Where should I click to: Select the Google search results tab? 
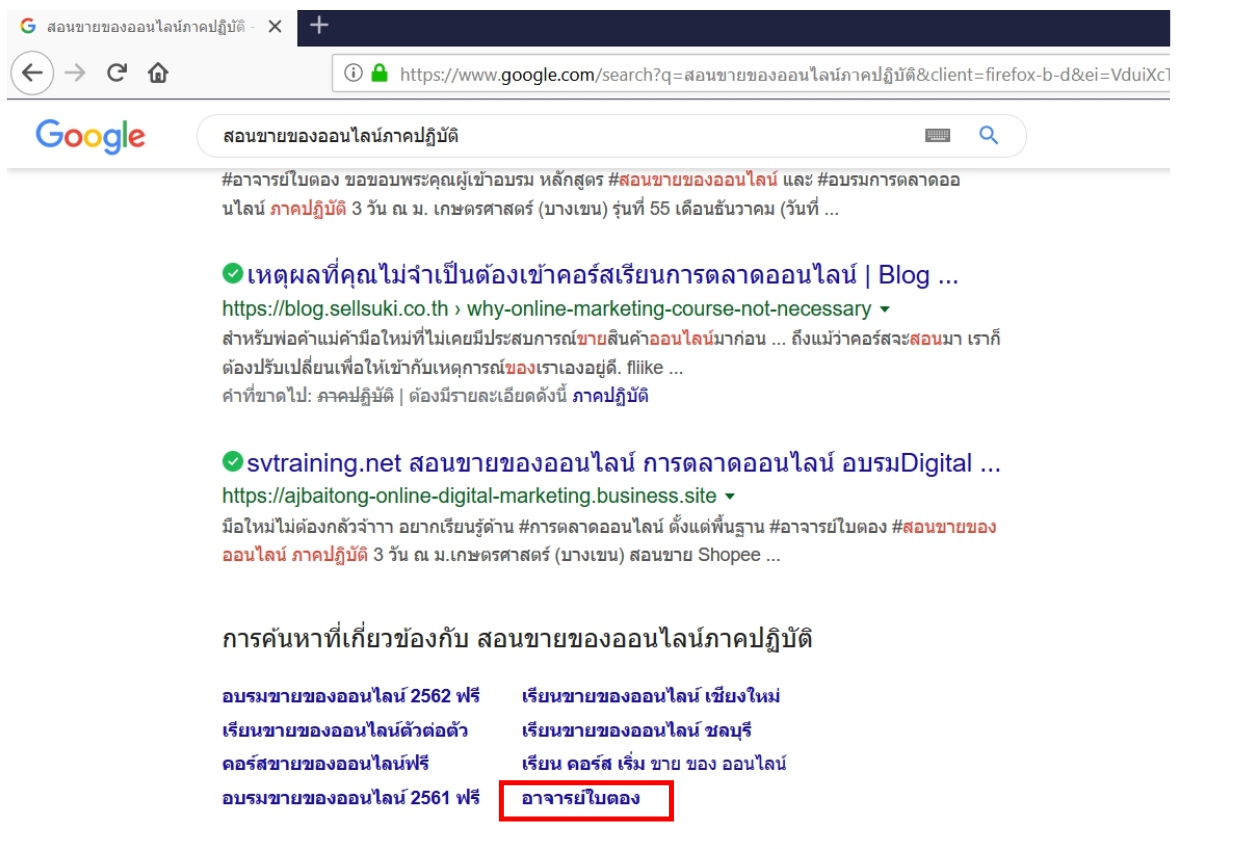[150, 27]
